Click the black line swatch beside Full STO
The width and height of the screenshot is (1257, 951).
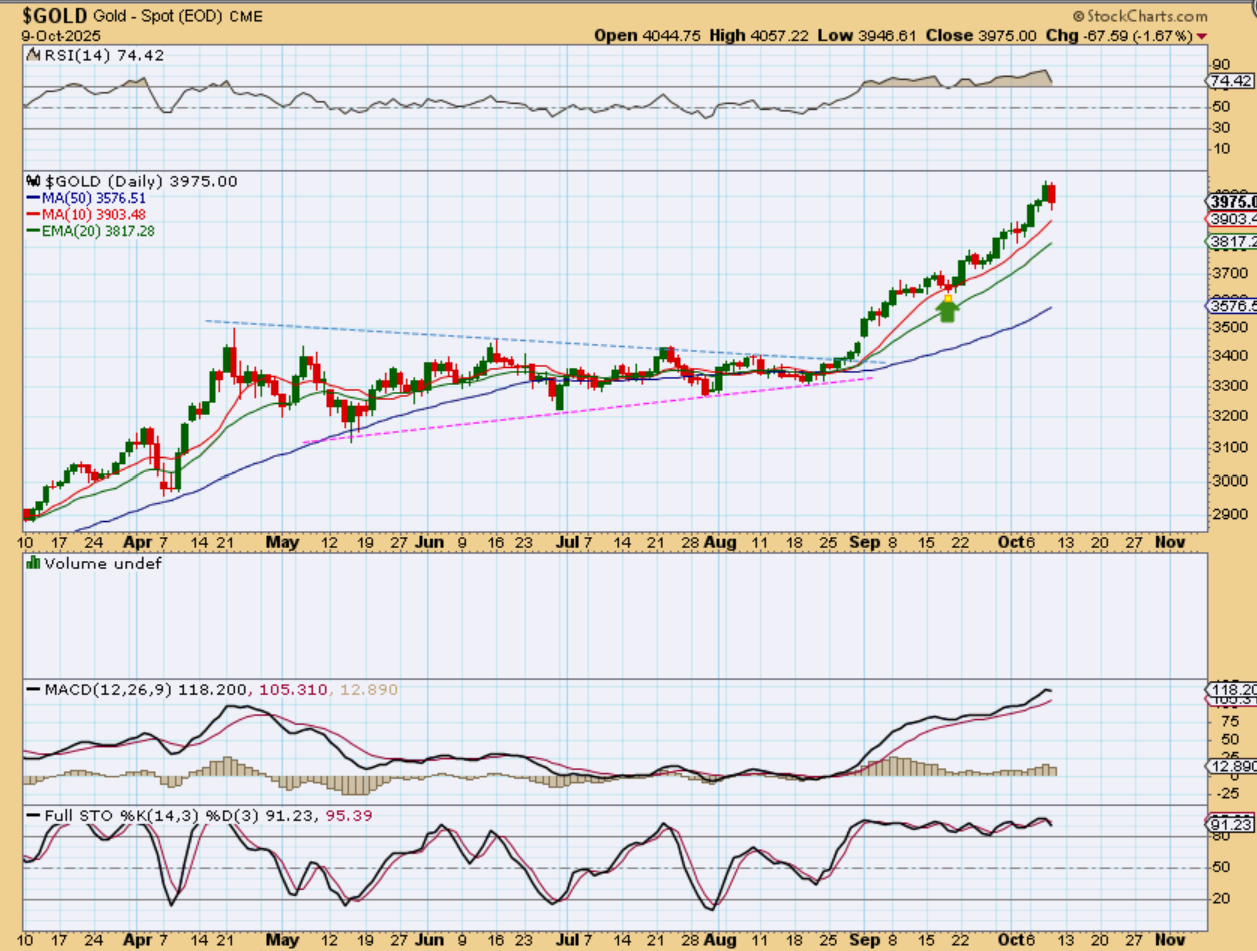pyautogui.click(x=32, y=816)
